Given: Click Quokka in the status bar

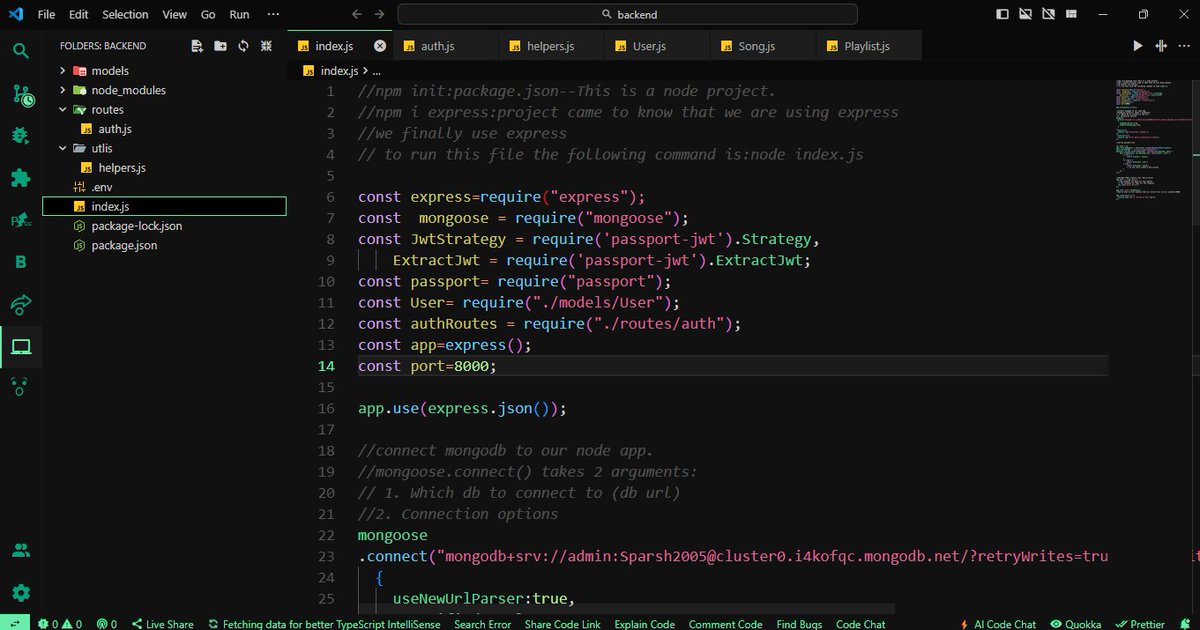Looking at the screenshot, I should click(1075, 623).
